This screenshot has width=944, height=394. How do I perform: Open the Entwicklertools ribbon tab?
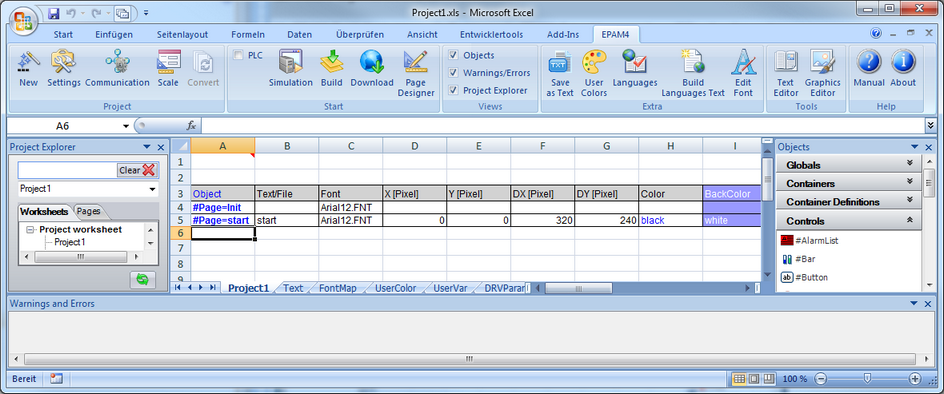(492, 34)
